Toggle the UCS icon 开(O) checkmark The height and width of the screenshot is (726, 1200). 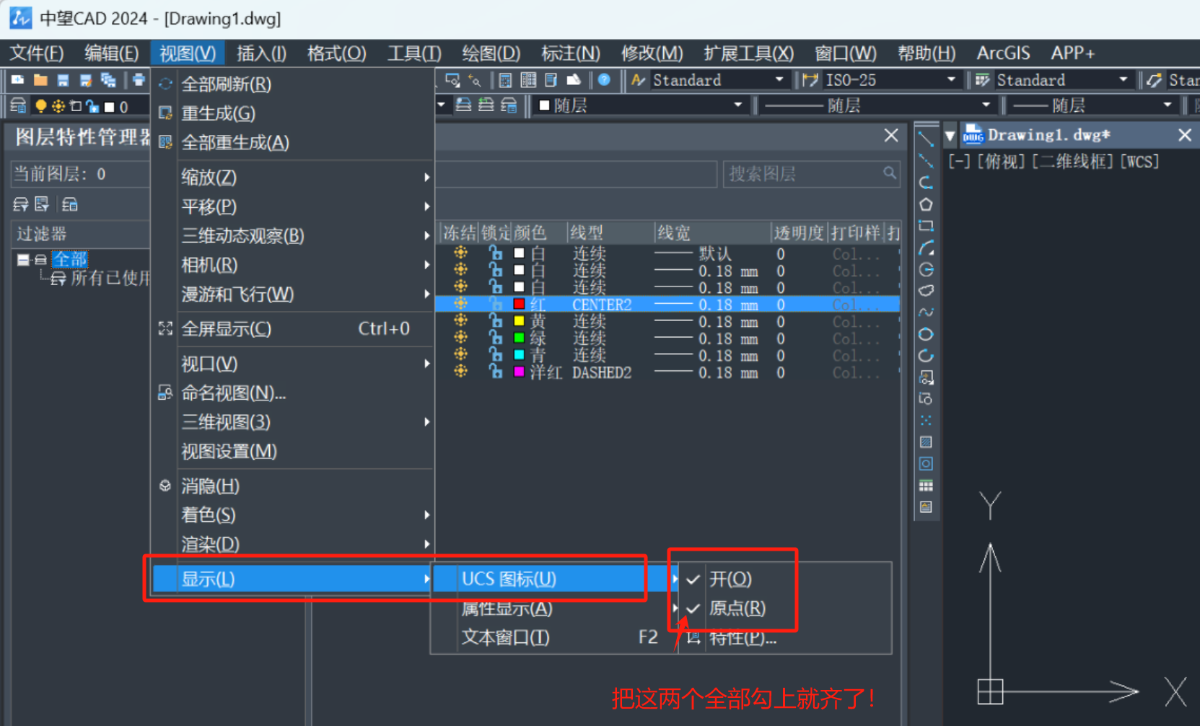click(730, 579)
